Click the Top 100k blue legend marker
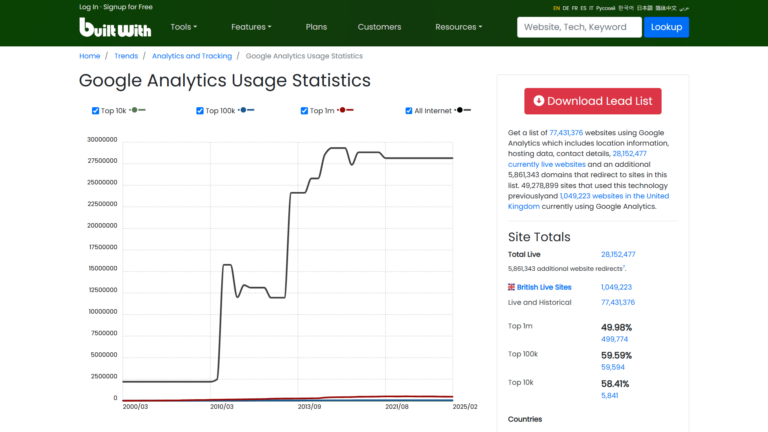This screenshot has width=768, height=432. 246,110
